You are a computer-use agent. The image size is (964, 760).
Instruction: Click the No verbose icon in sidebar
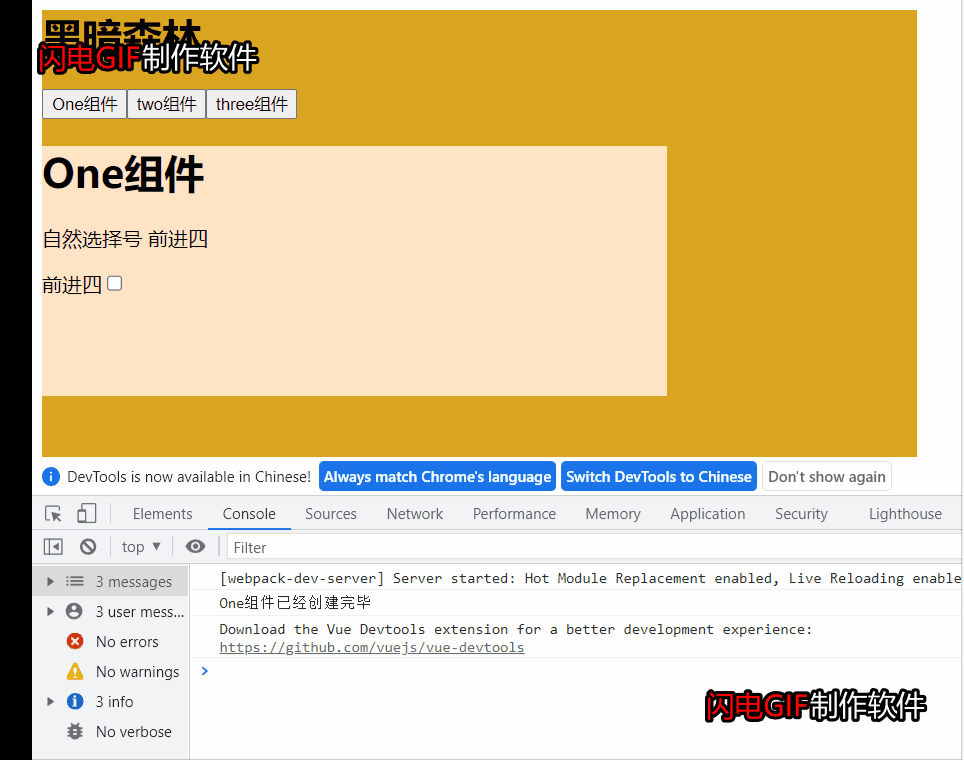(x=77, y=731)
